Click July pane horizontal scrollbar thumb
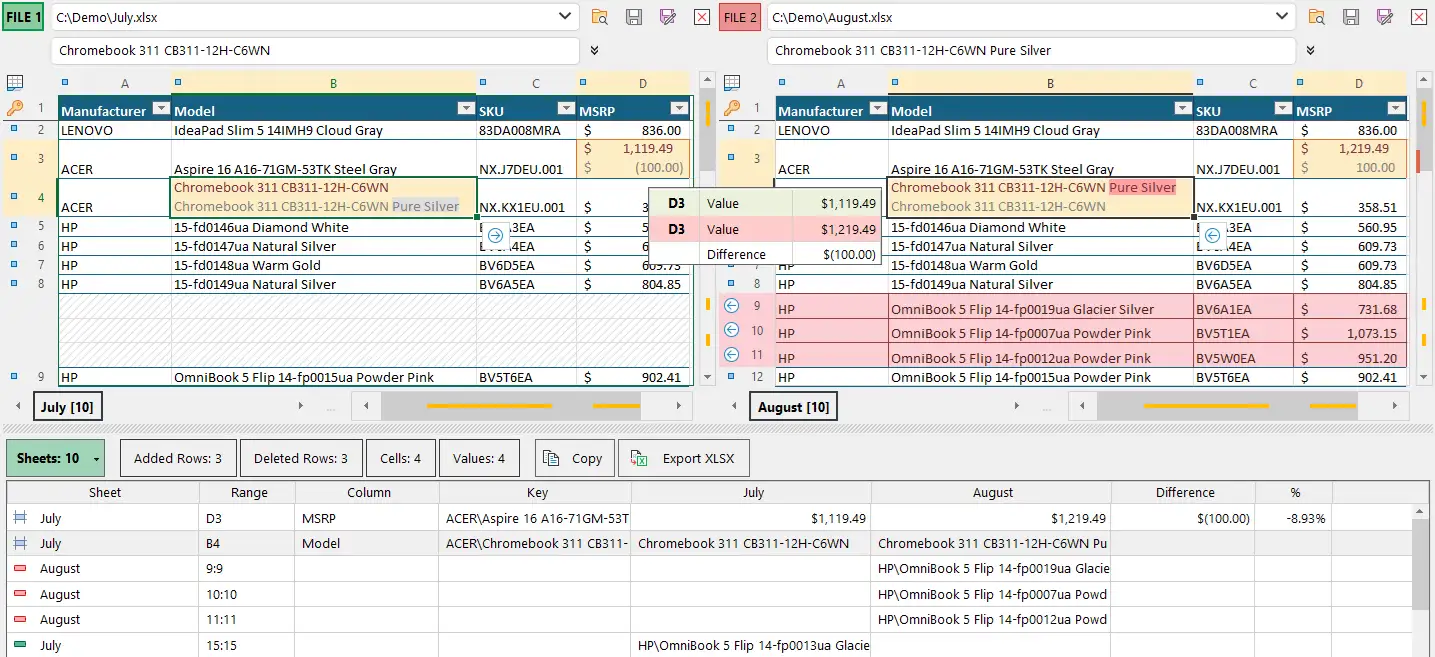1435x657 pixels. pos(511,406)
